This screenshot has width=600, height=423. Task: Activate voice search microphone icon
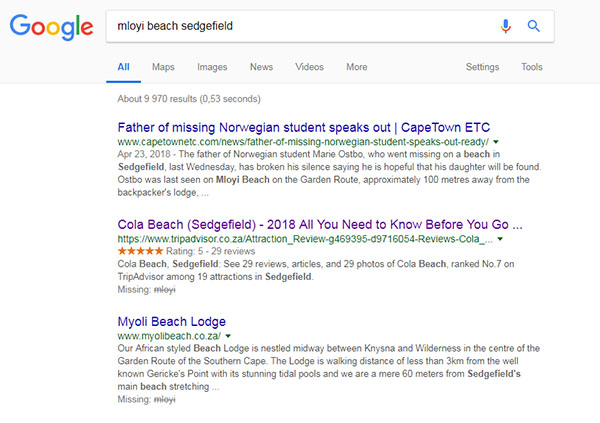506,27
